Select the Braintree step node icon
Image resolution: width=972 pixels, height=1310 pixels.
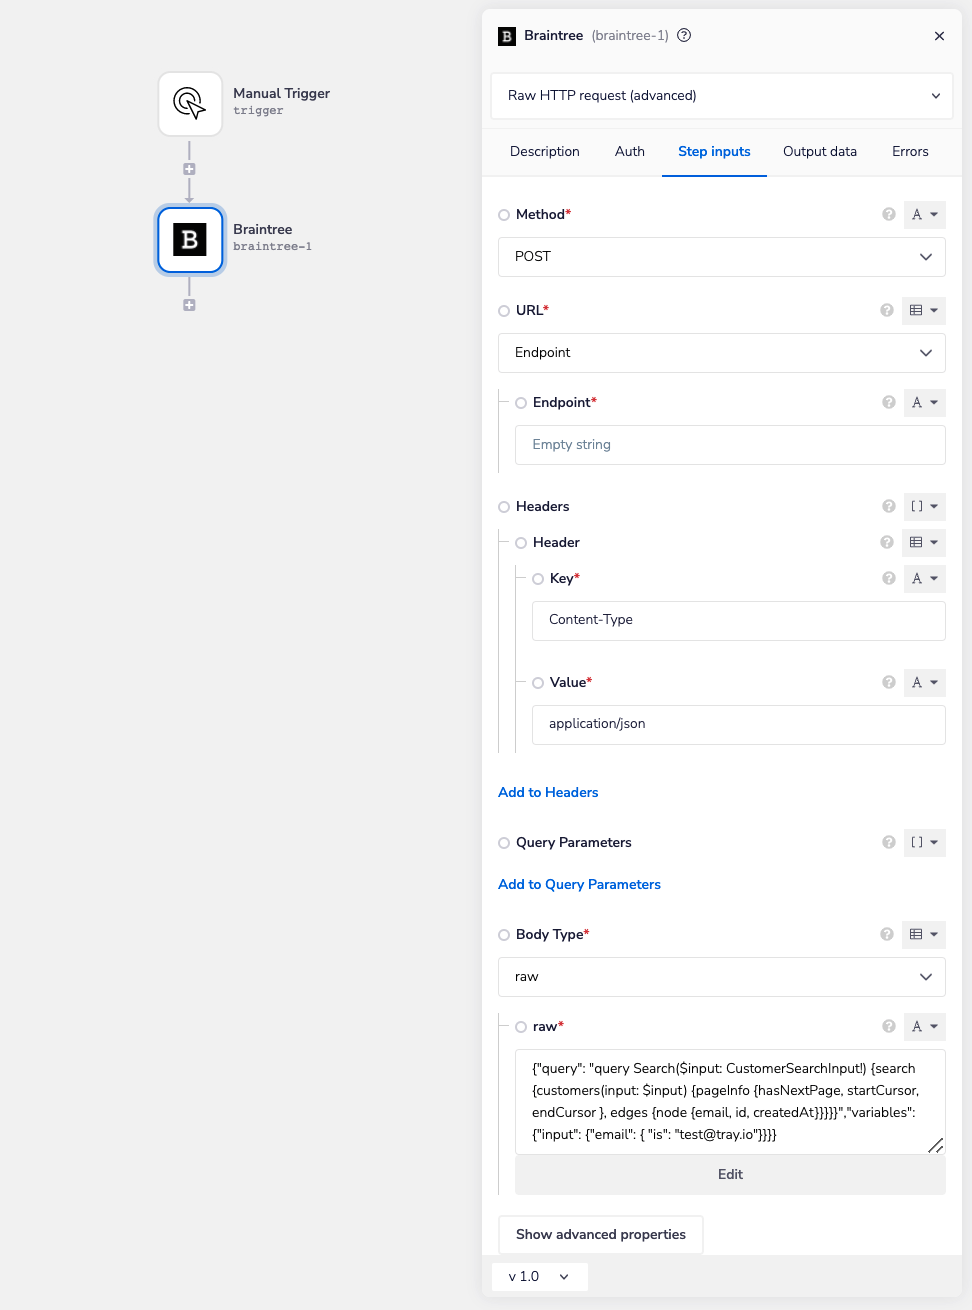point(190,240)
